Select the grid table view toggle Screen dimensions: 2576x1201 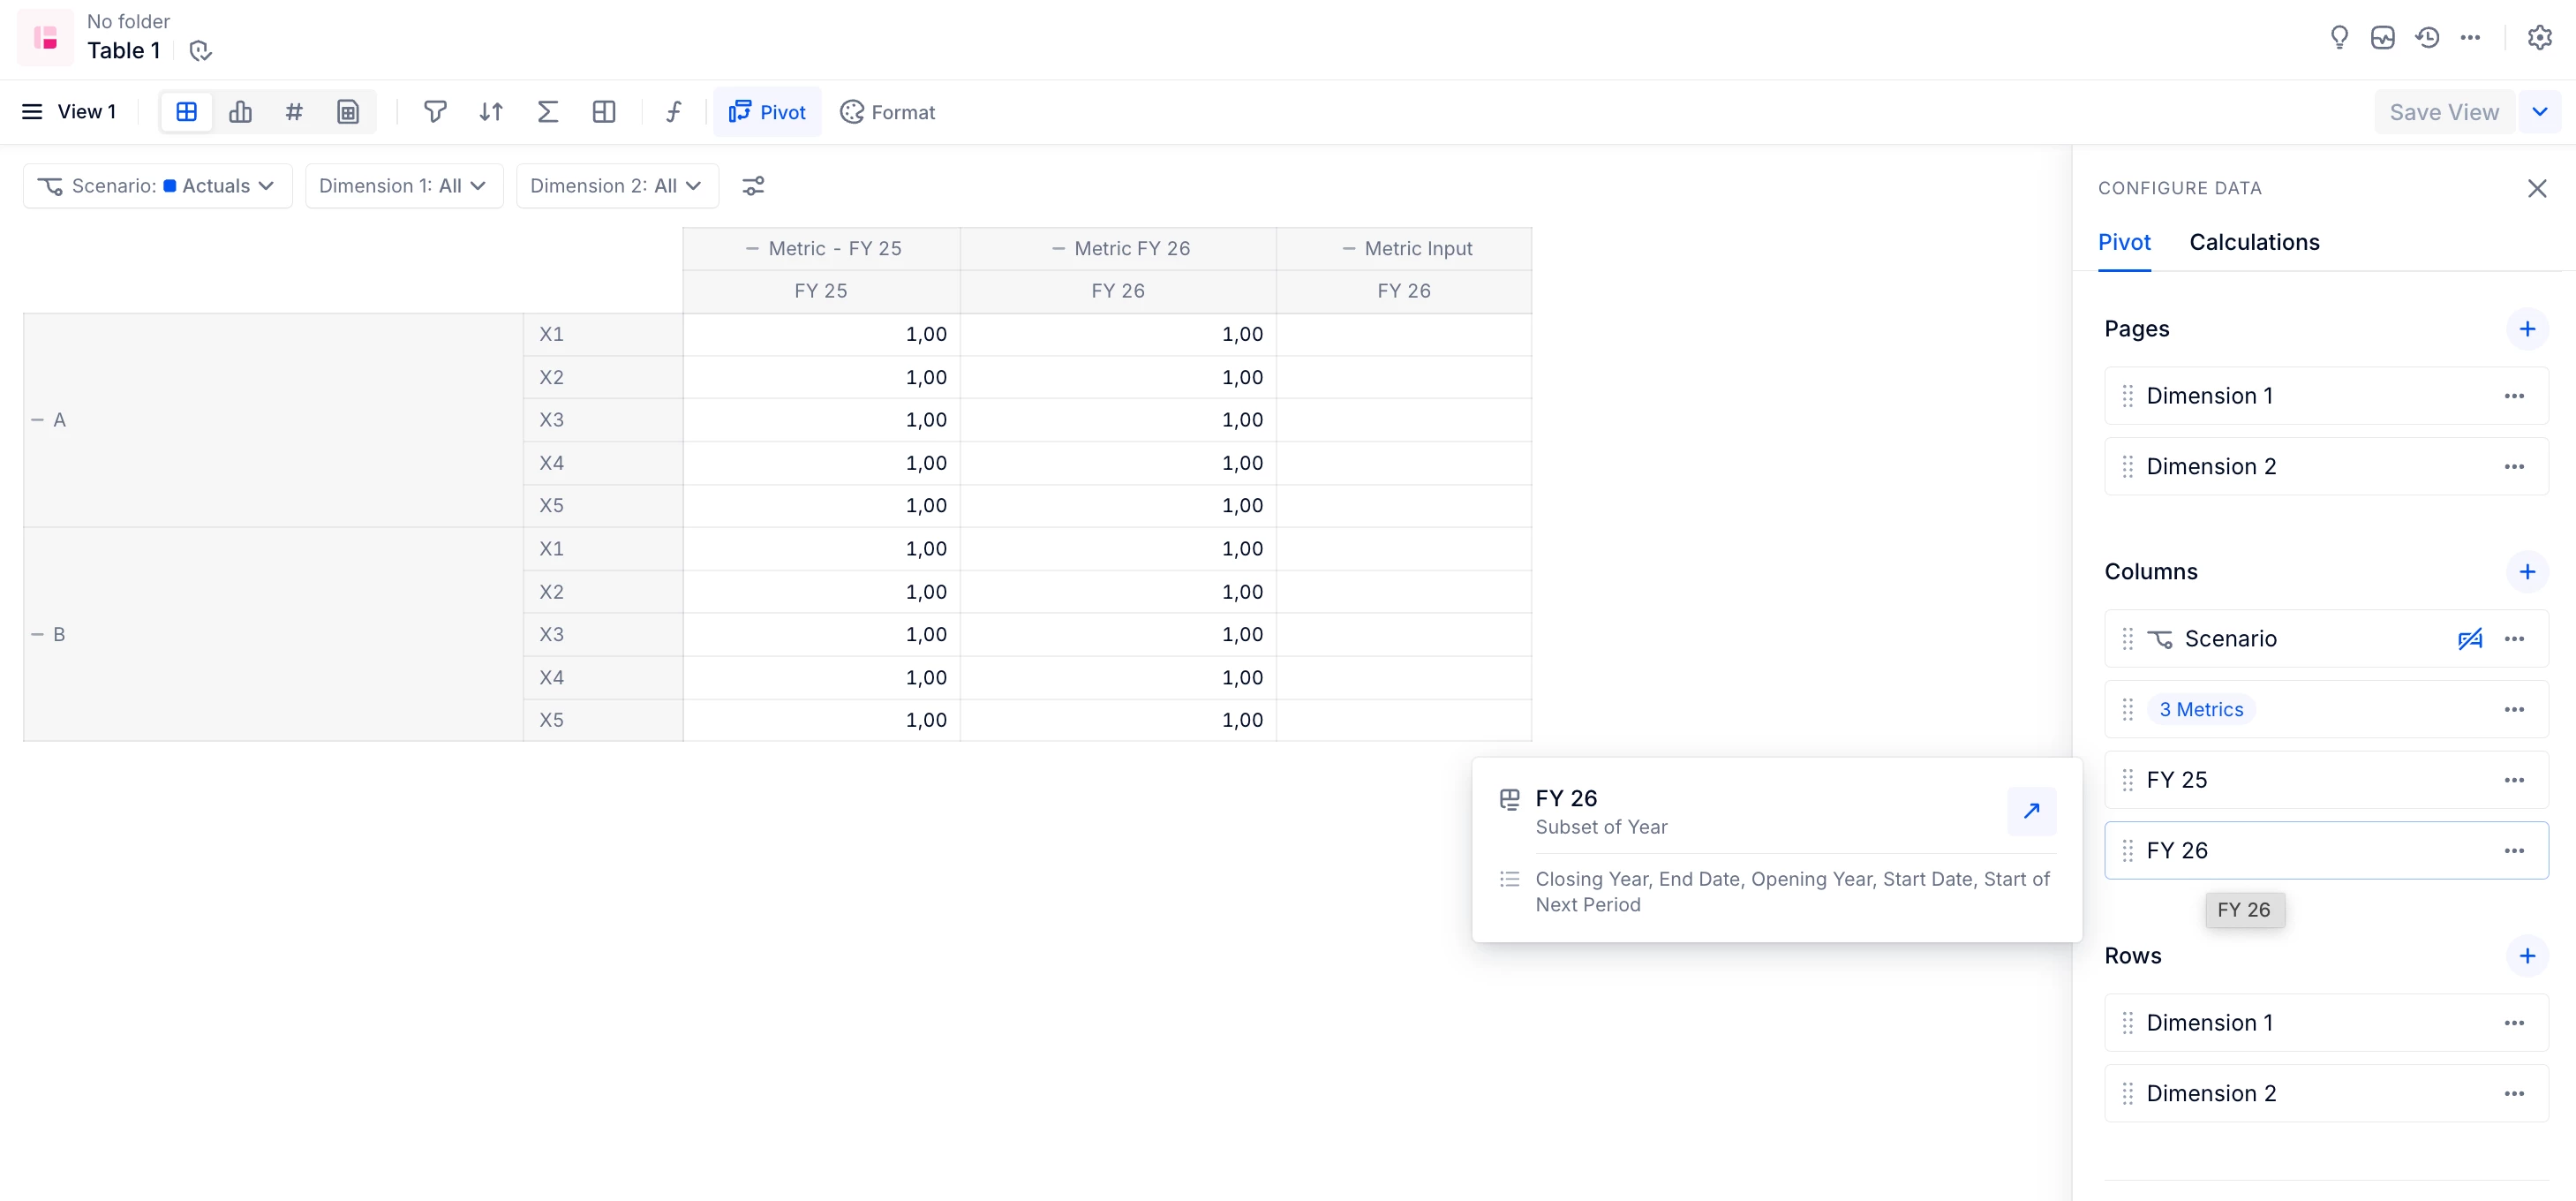[187, 112]
